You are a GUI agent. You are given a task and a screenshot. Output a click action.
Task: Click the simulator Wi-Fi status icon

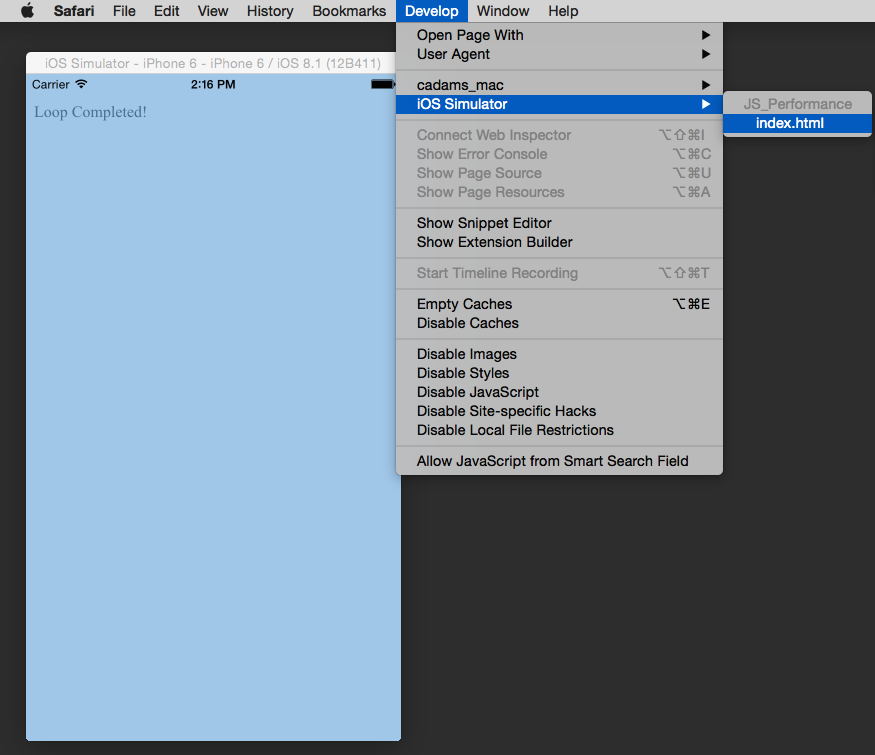click(81, 84)
